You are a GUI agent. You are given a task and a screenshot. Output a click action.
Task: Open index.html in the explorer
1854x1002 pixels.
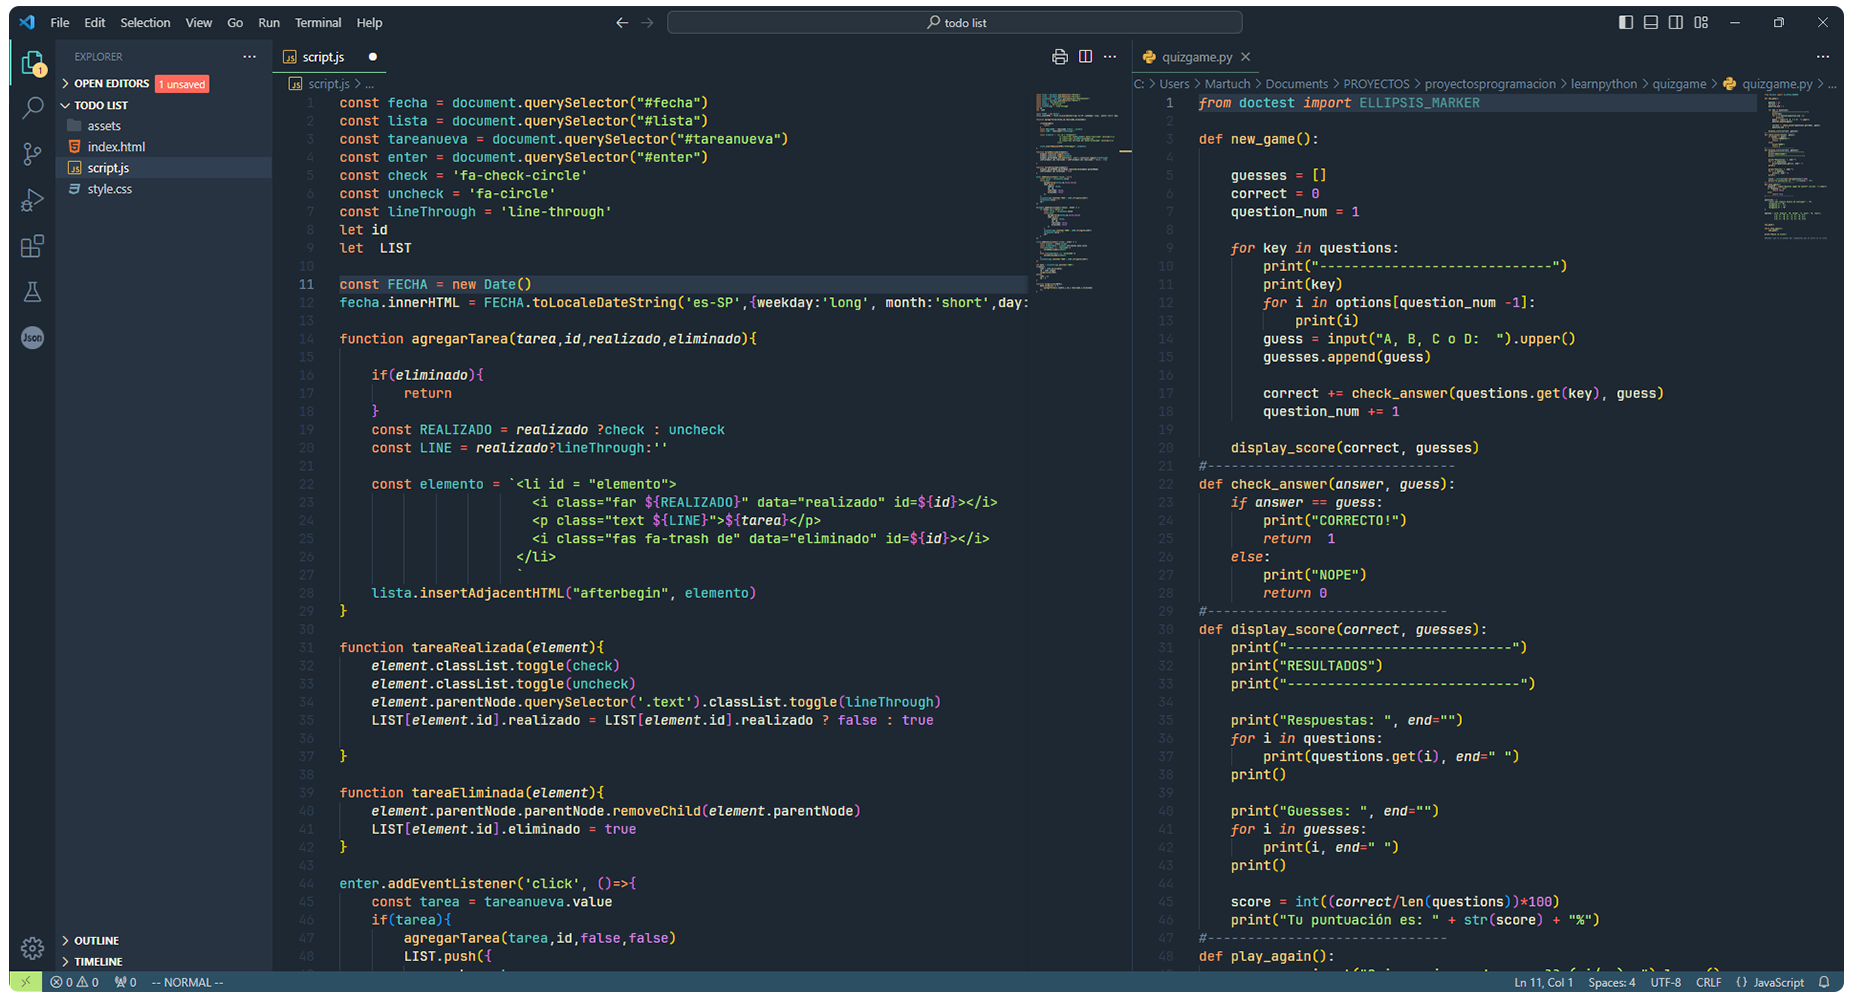(x=116, y=147)
